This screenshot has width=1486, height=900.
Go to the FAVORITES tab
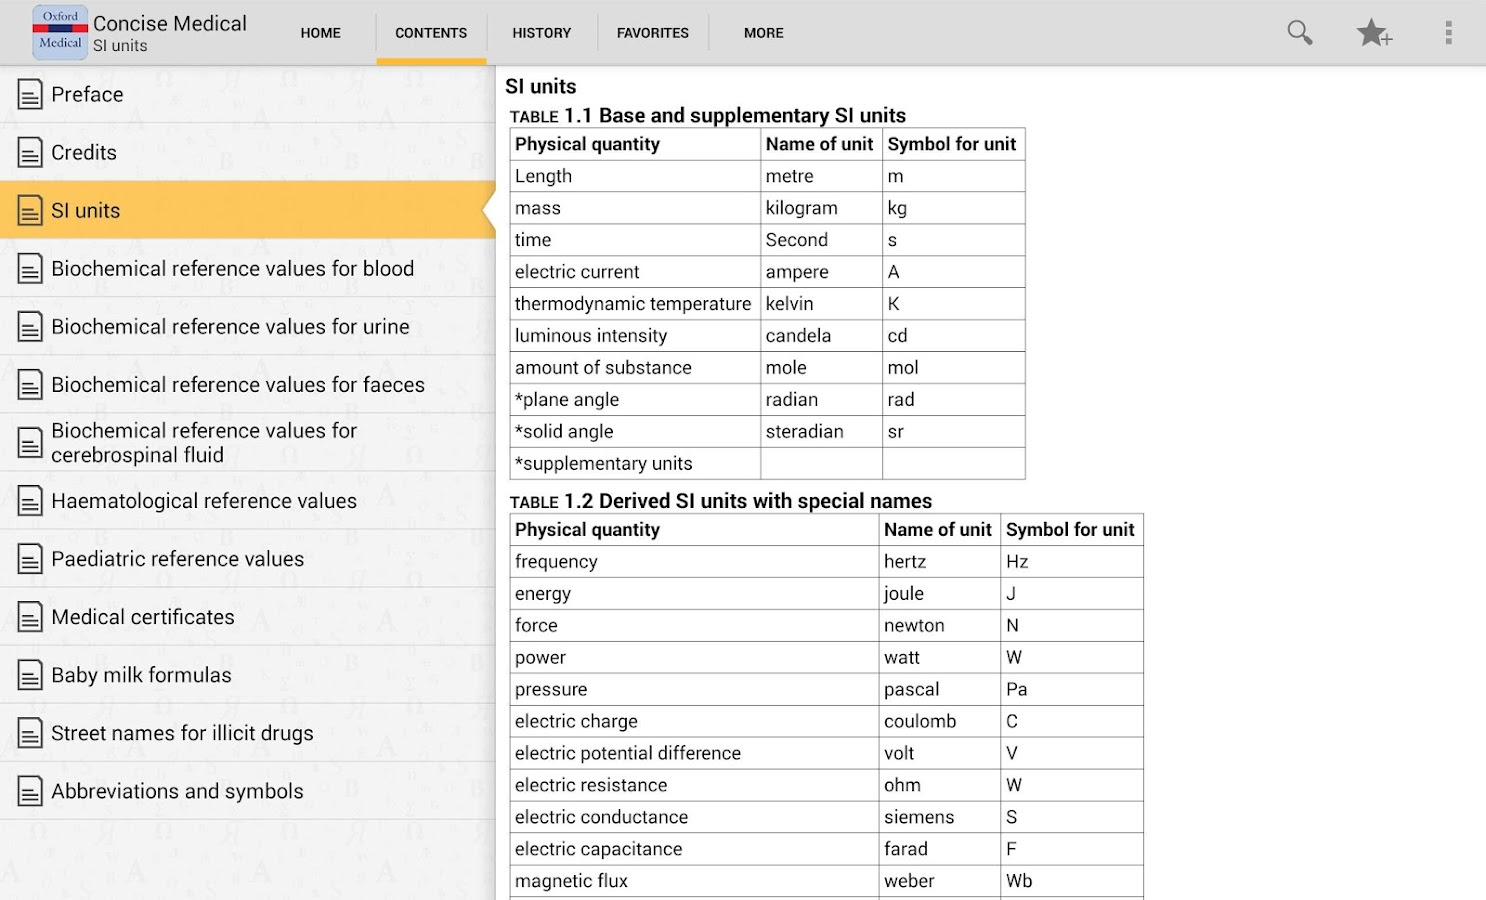coord(652,33)
